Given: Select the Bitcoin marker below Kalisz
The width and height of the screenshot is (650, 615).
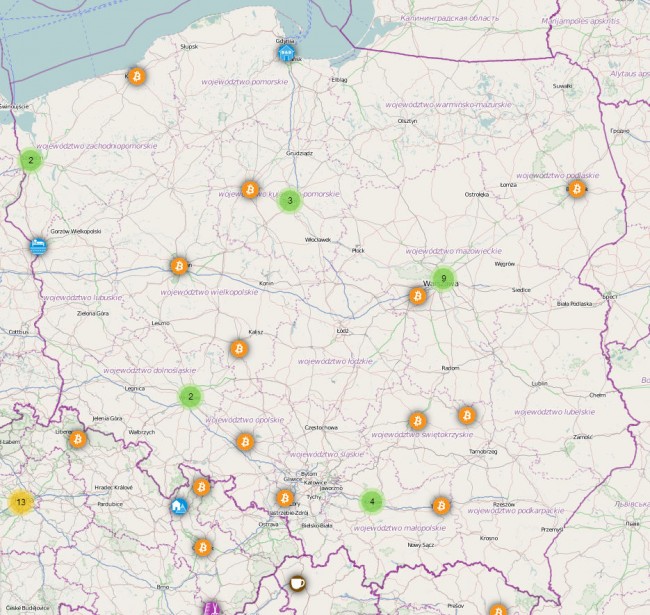Looking at the screenshot, I should click(x=239, y=349).
